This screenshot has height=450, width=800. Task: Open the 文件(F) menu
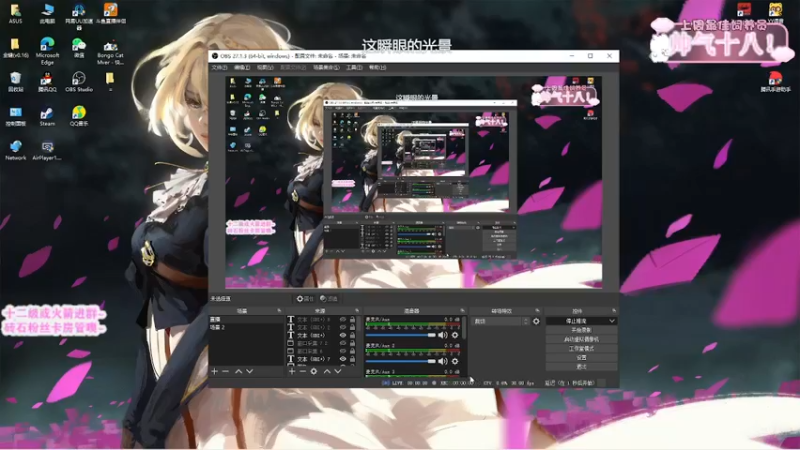tap(219, 67)
